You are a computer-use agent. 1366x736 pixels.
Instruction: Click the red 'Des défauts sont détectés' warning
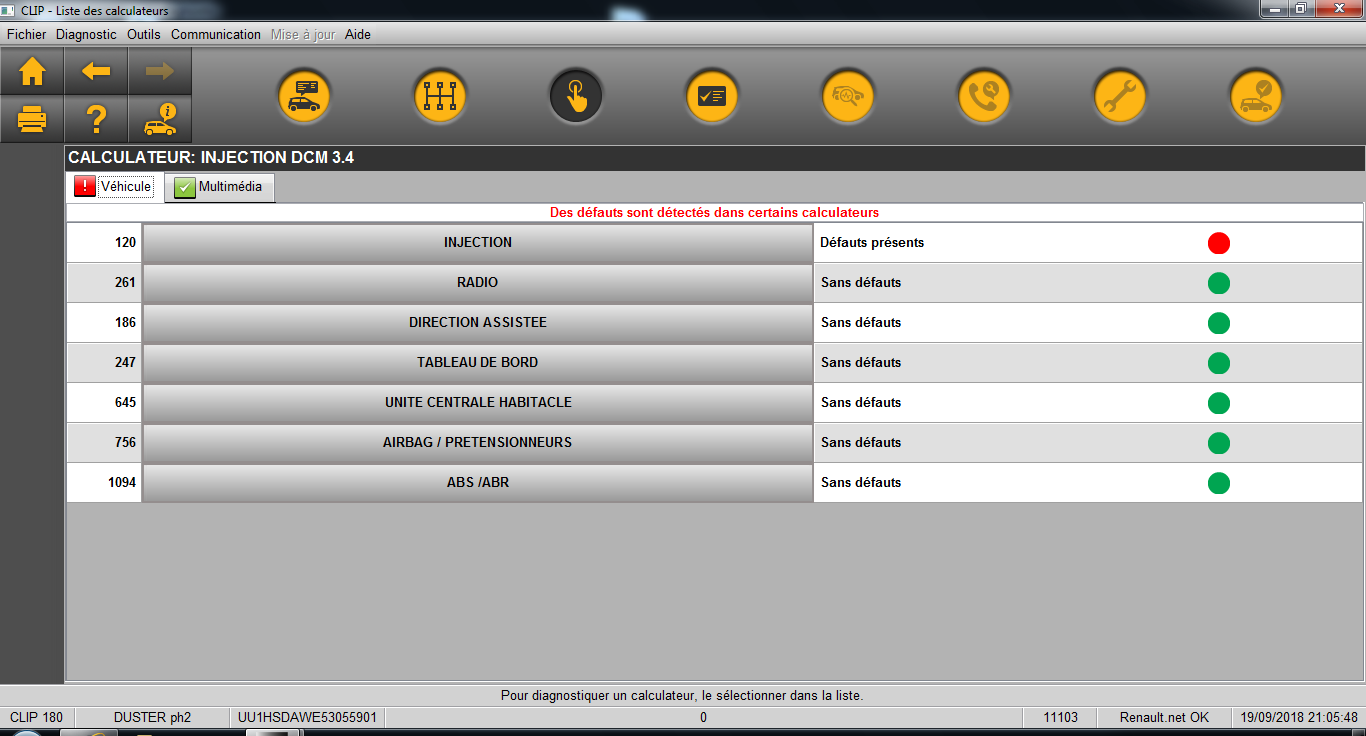[714, 213]
